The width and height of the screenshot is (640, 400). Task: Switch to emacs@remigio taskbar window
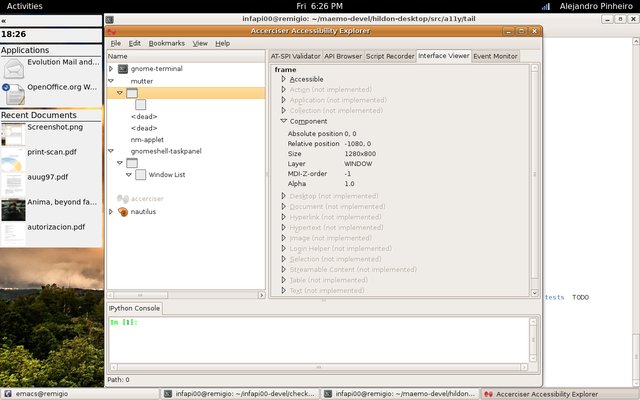click(80, 394)
